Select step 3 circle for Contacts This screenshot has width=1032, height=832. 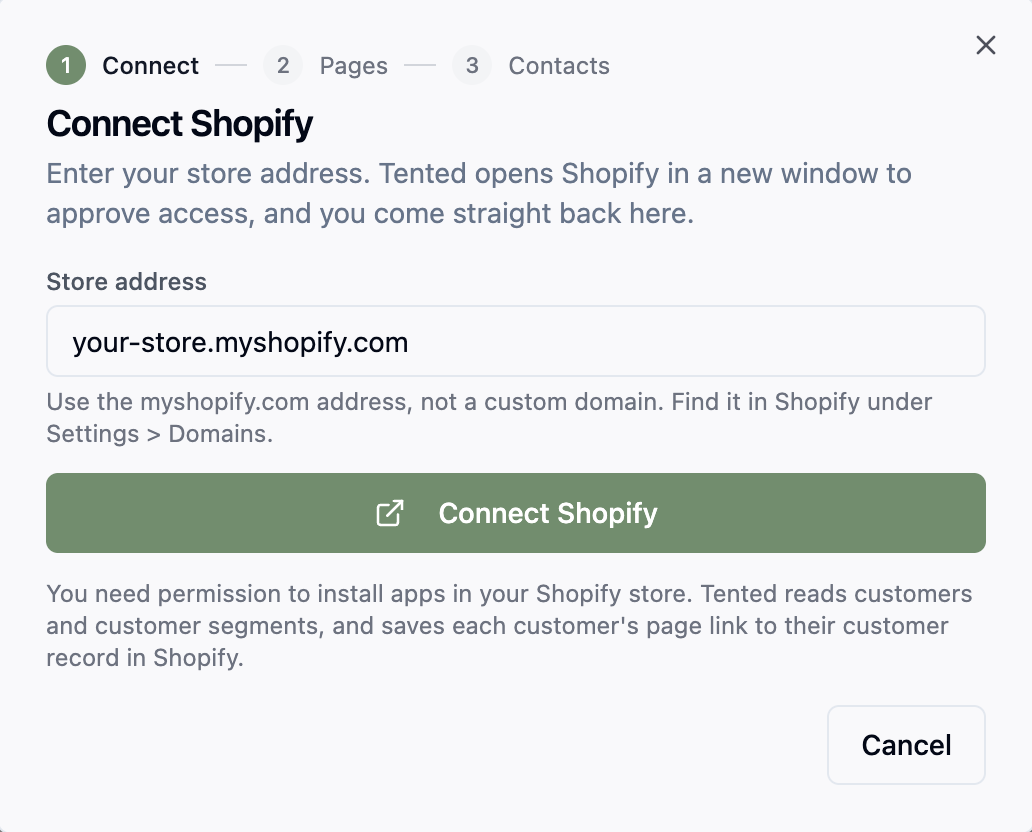tap(472, 65)
